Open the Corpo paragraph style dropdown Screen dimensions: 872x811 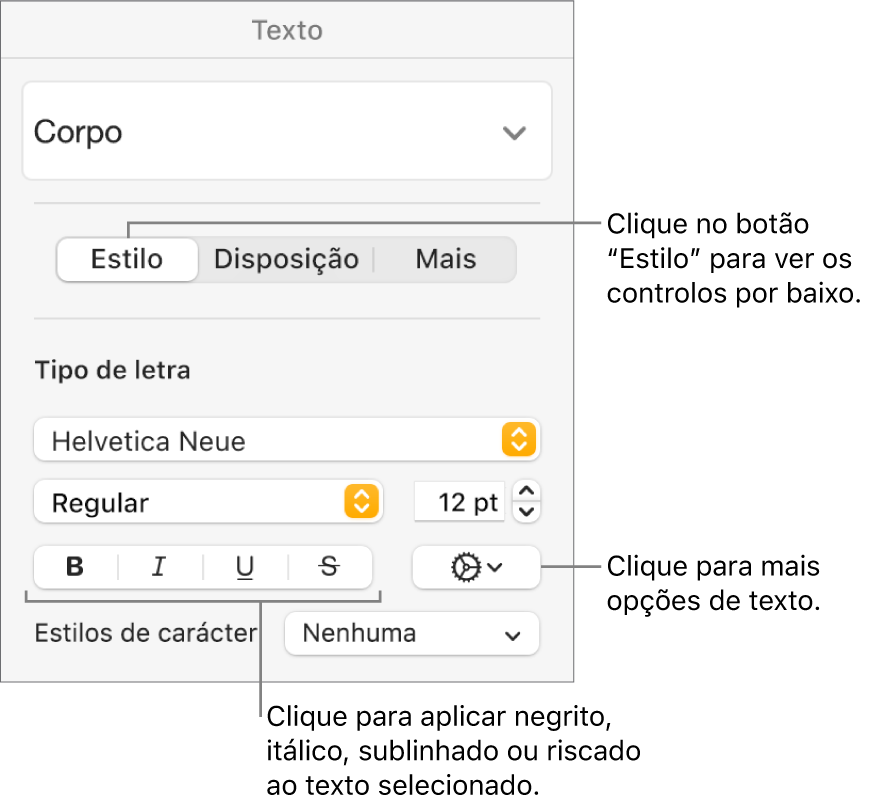coord(287,131)
